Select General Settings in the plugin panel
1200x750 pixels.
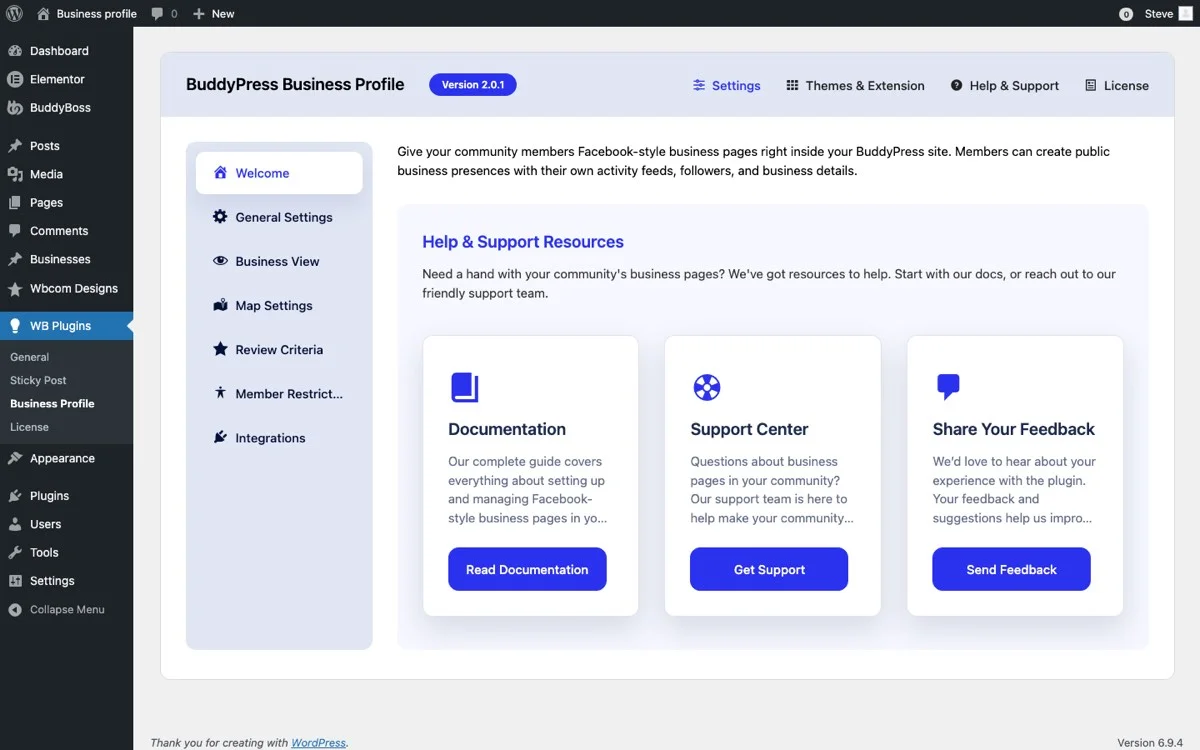(x=285, y=217)
